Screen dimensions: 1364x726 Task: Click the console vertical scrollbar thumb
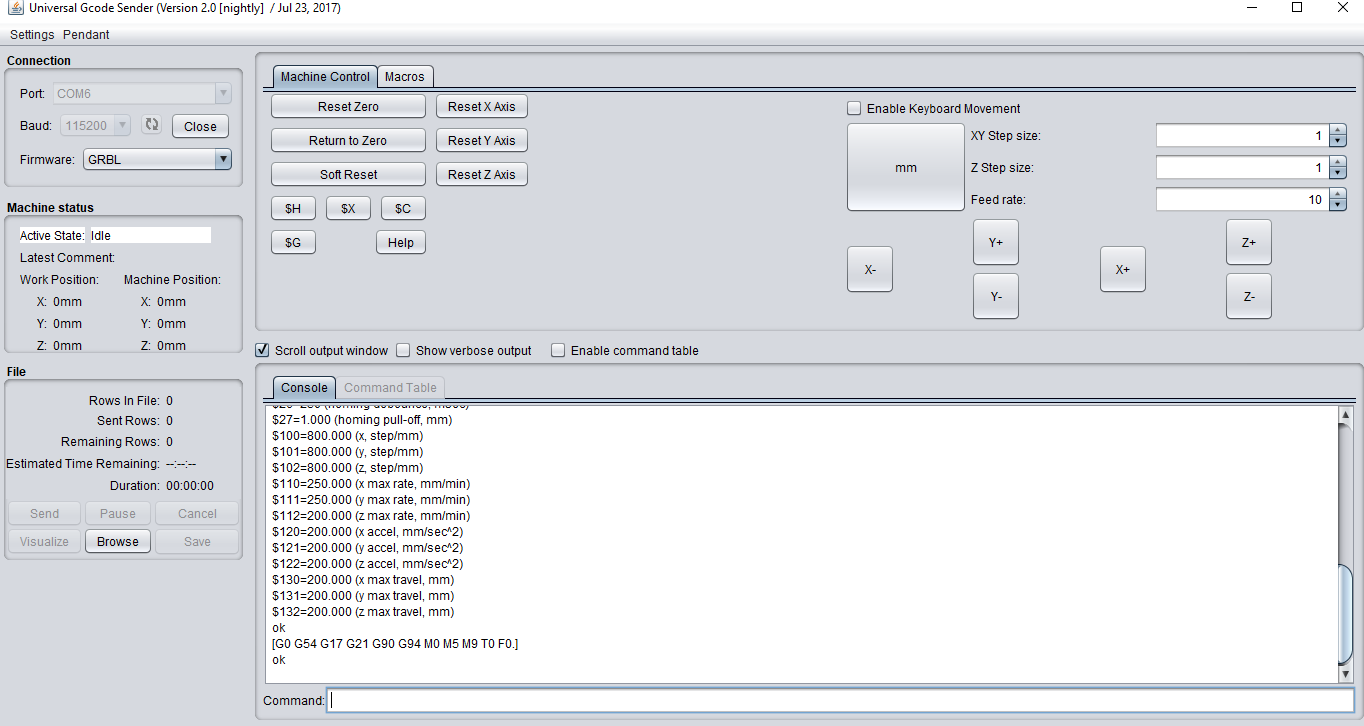click(x=1345, y=613)
